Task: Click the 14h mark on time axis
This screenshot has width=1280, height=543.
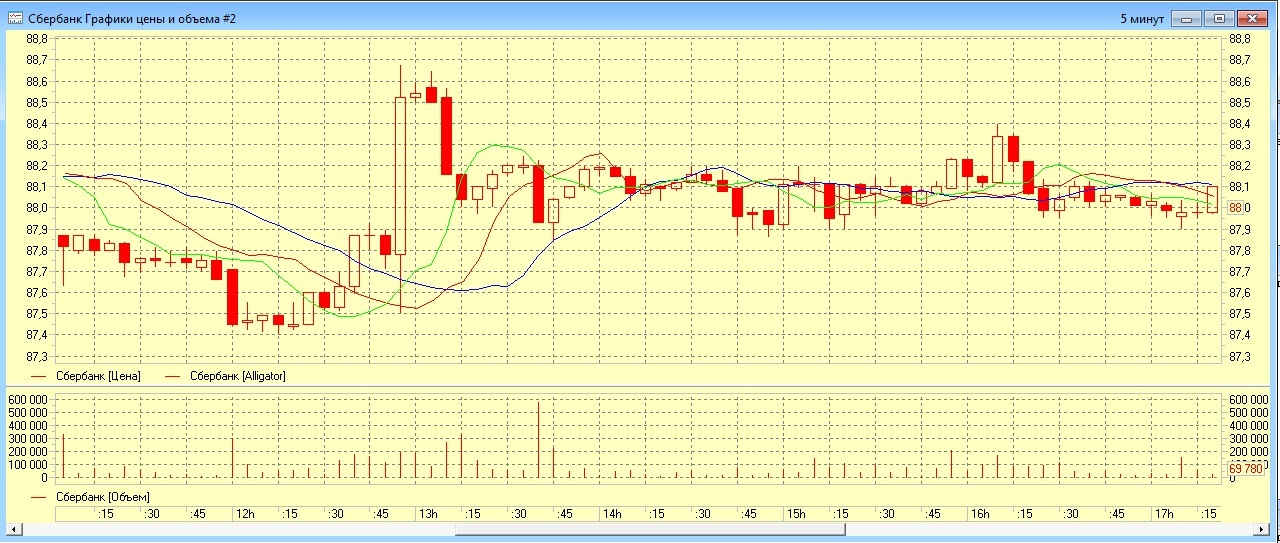Action: click(x=611, y=513)
